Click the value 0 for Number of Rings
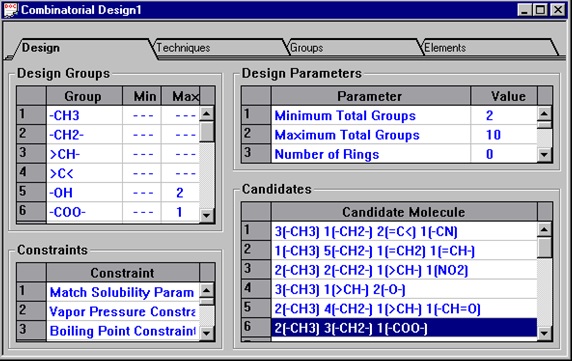The width and height of the screenshot is (572, 361). [504, 154]
